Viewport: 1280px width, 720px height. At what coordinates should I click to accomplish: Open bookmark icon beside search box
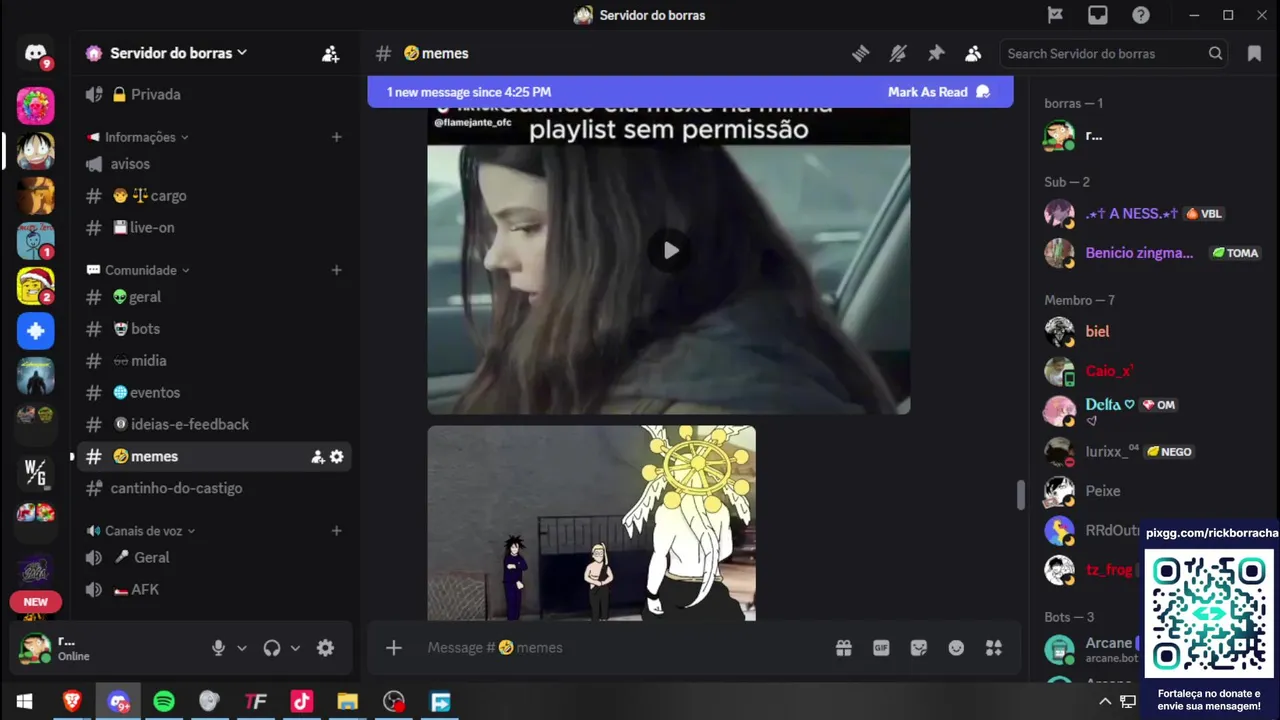1254,54
